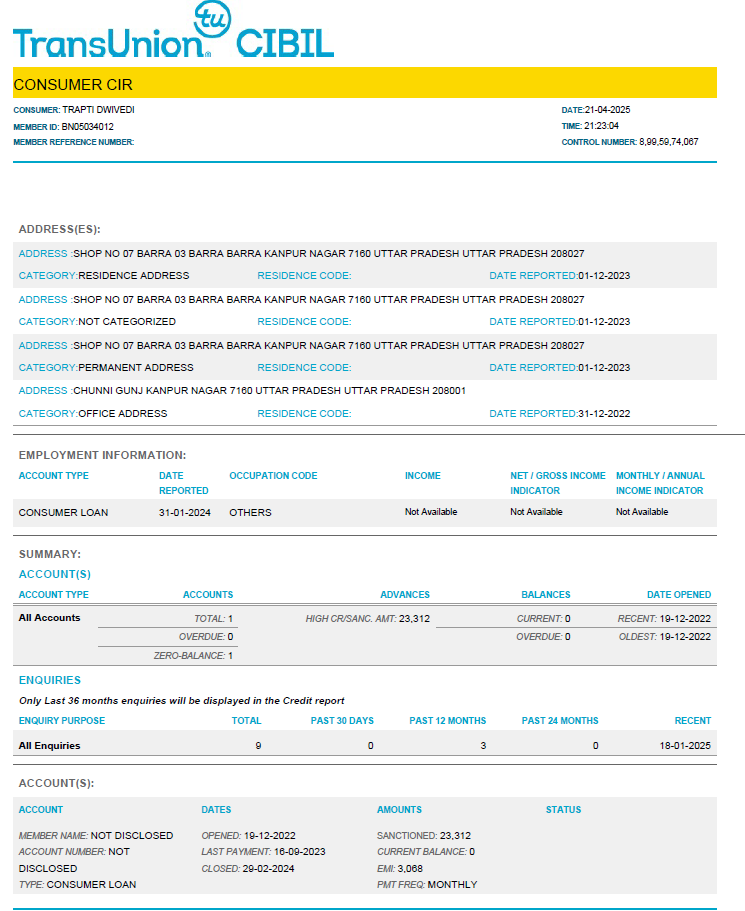
Task: Click ENQUIRY PURPOSE column header
Action: click(x=62, y=720)
